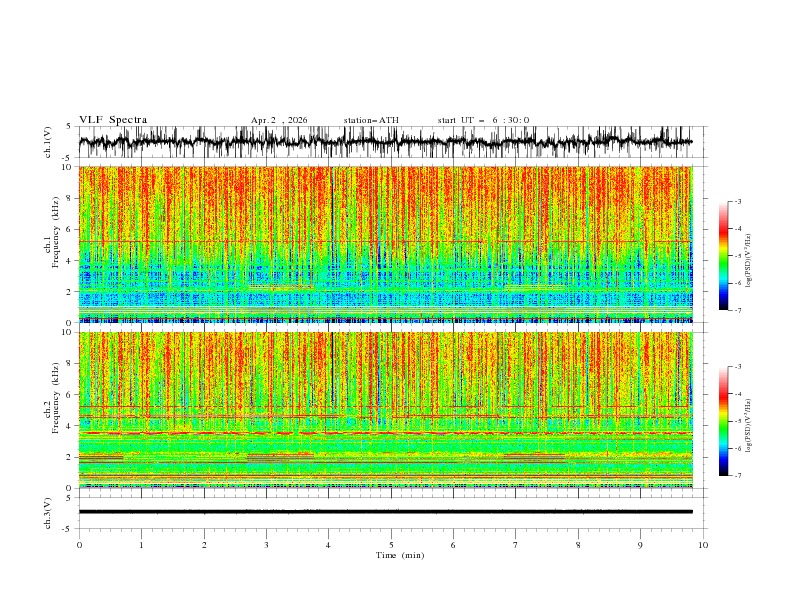The image size is (792, 612).
Task: Select the "start UT = 6 :30:0" text
Action: [483, 120]
